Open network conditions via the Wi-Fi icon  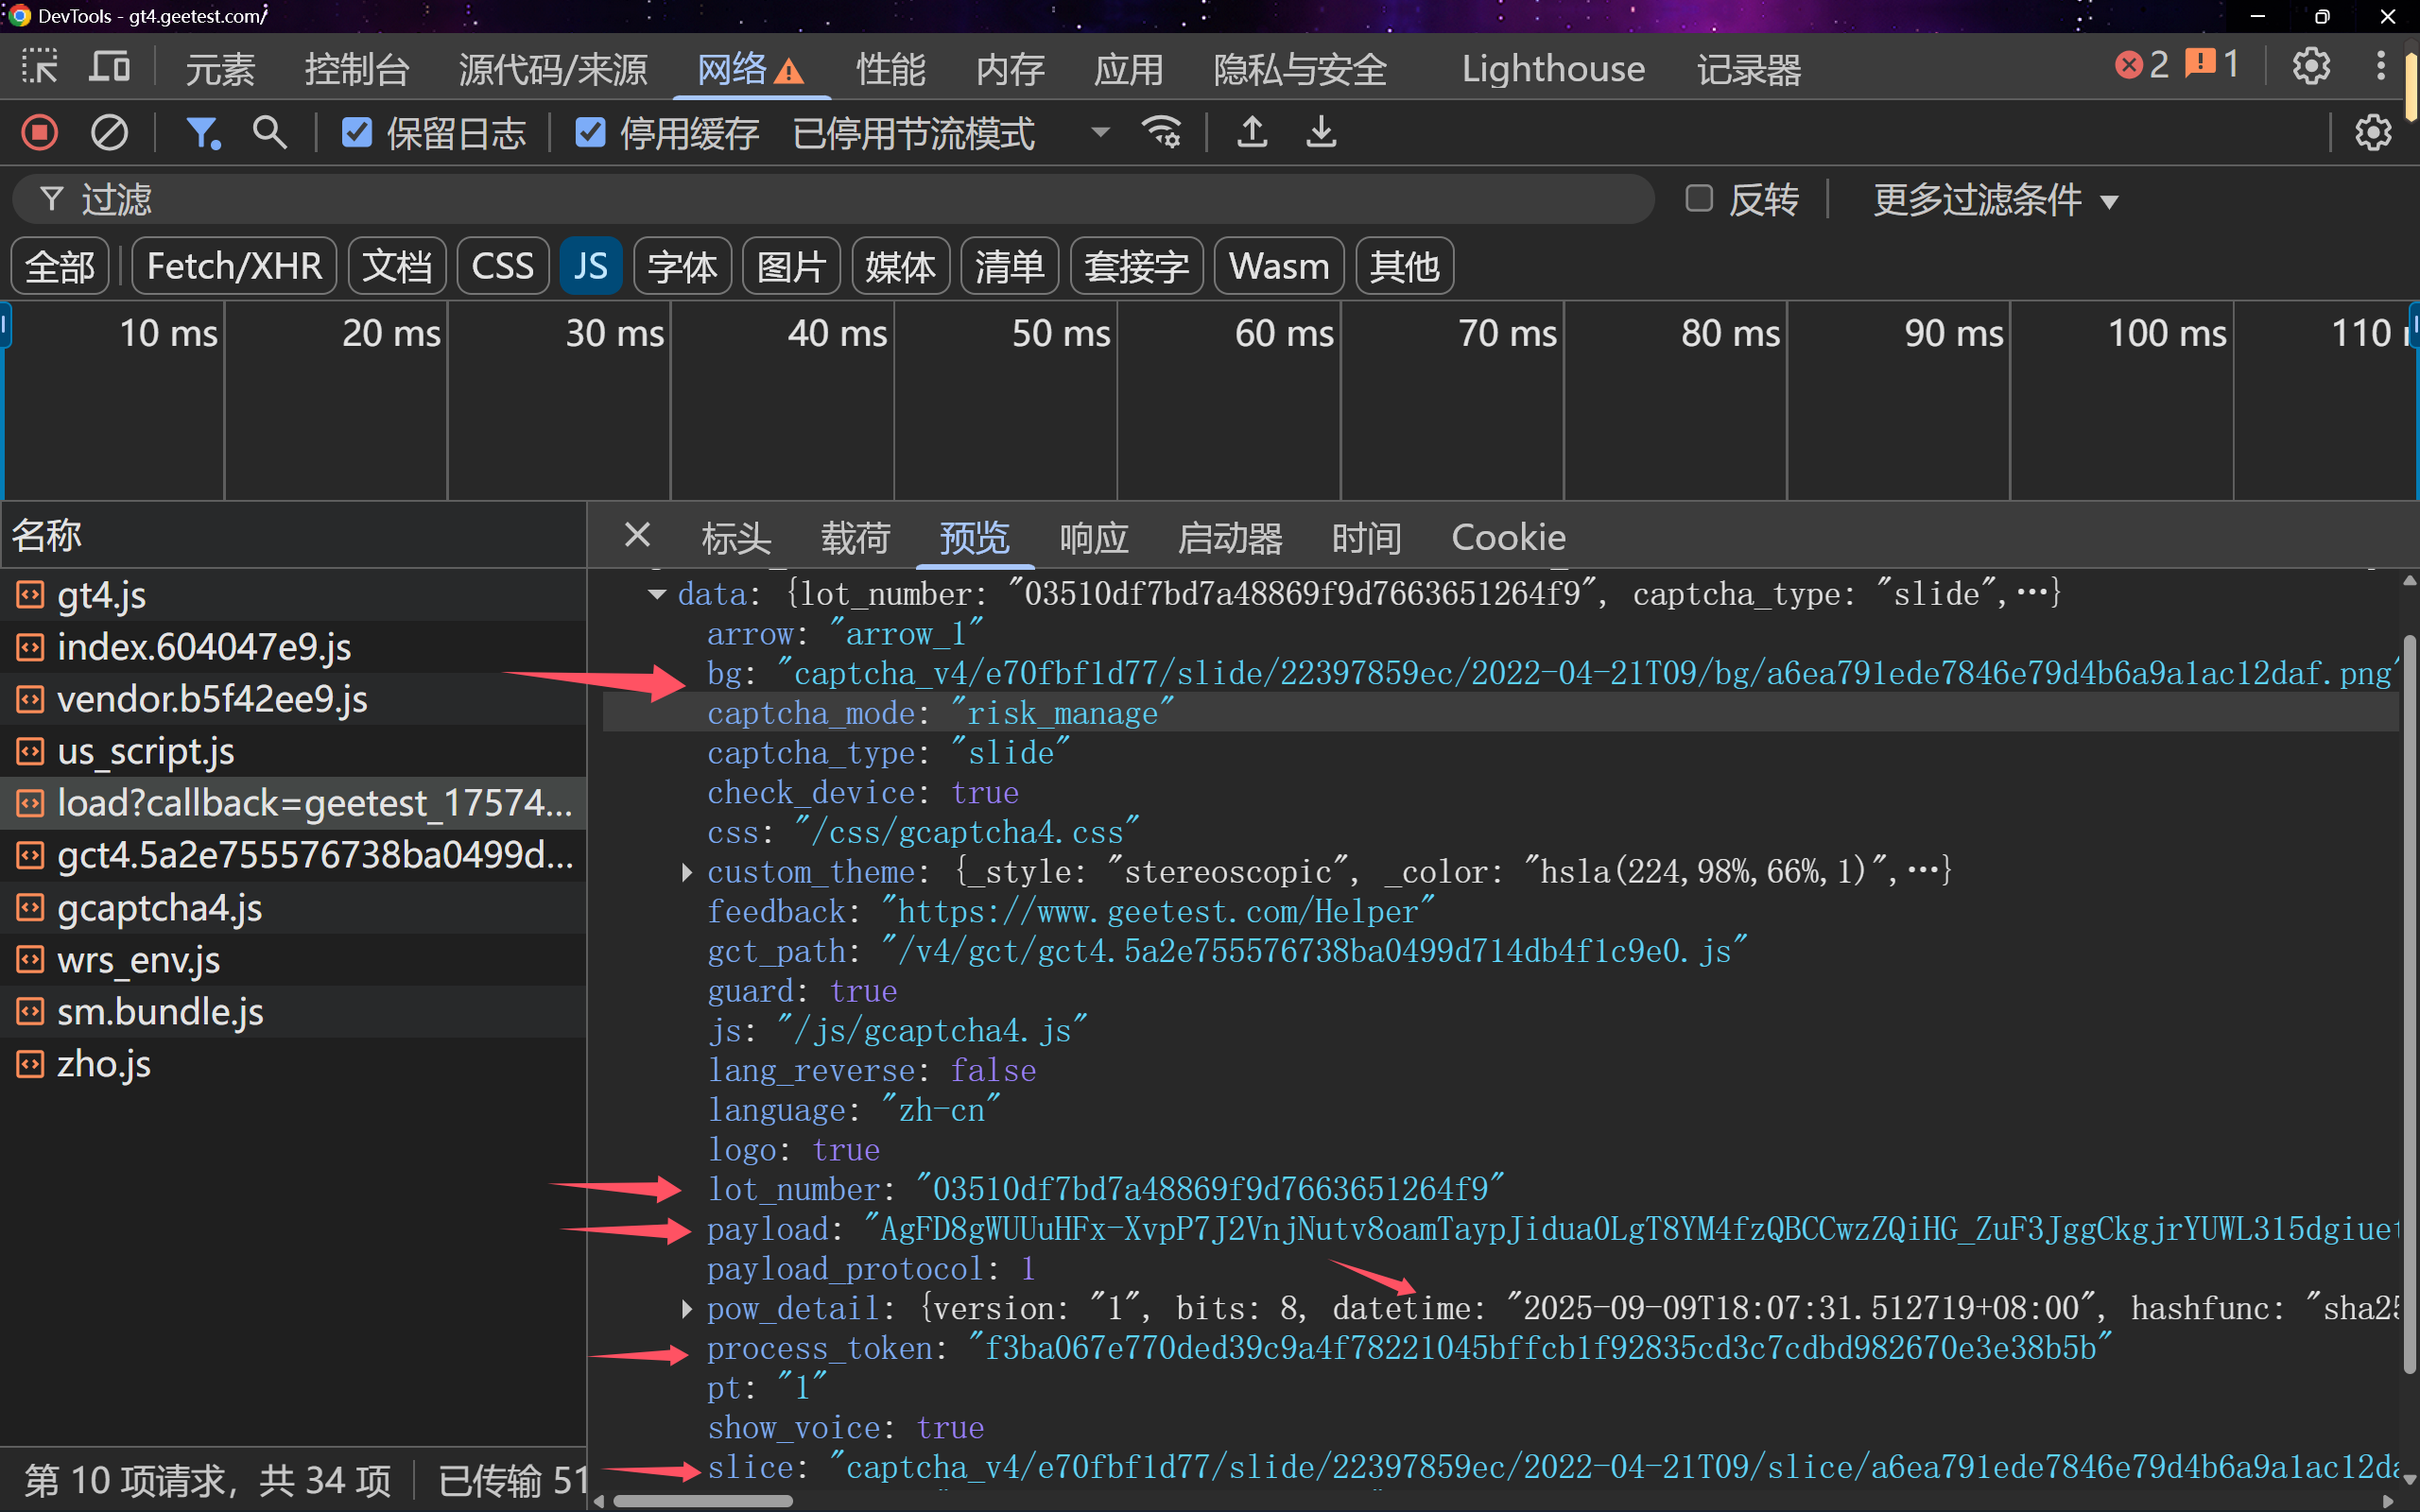pyautogui.click(x=1161, y=132)
